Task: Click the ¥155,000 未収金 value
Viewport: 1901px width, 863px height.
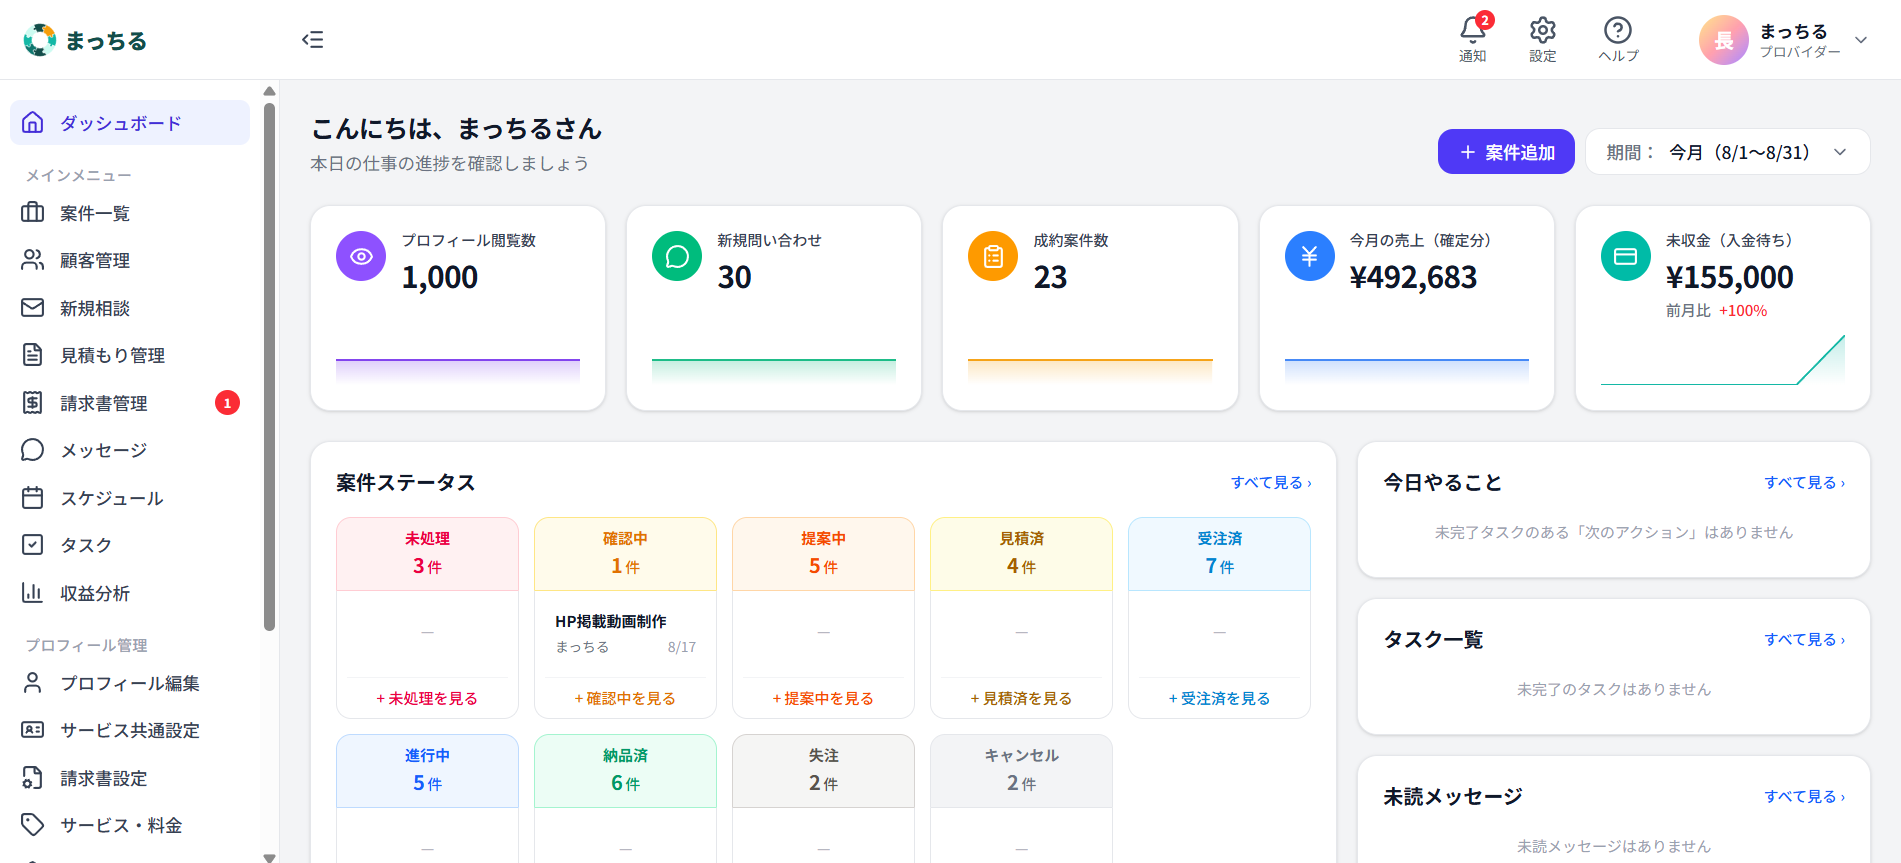Action: tap(1729, 277)
